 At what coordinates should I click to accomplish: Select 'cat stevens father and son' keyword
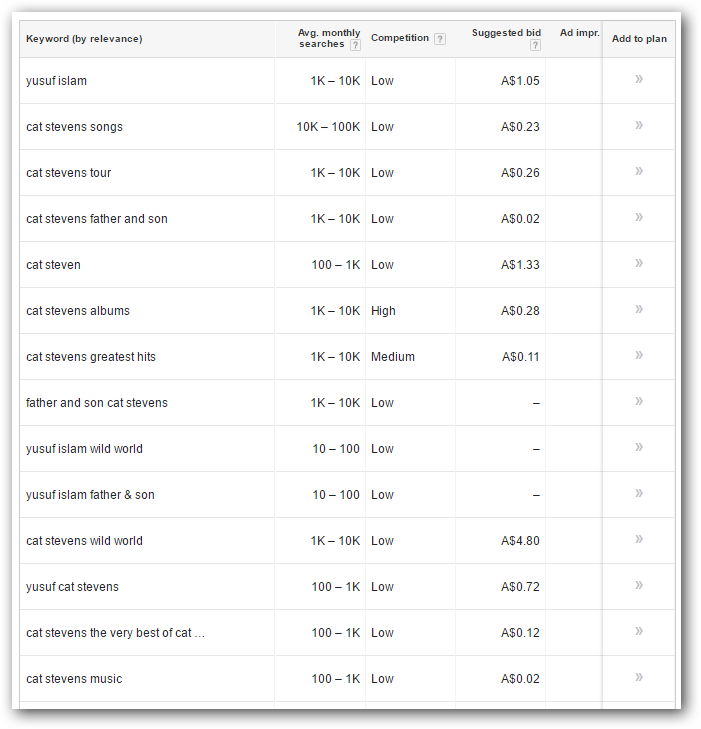(97, 219)
